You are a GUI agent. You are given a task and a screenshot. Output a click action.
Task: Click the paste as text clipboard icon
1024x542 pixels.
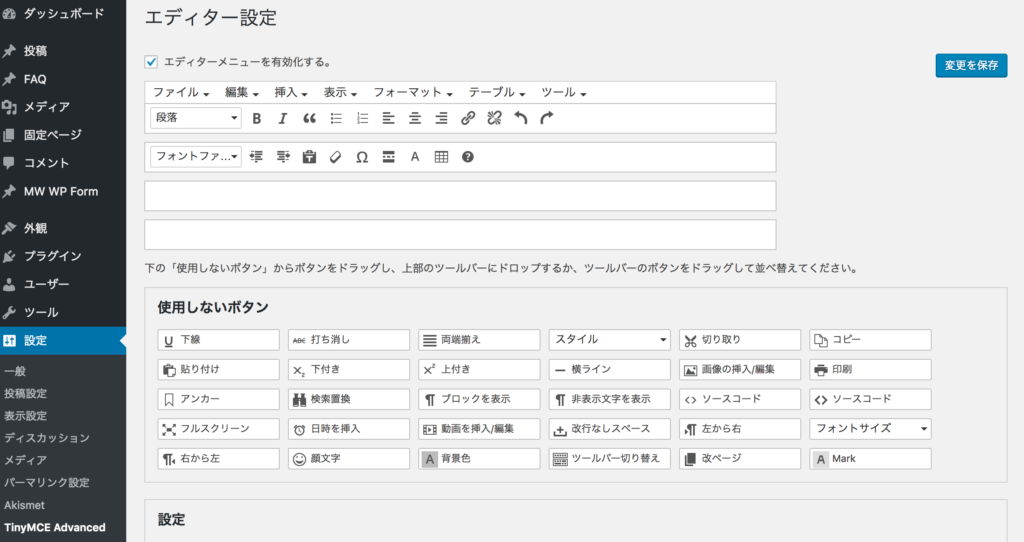pyautogui.click(x=309, y=157)
